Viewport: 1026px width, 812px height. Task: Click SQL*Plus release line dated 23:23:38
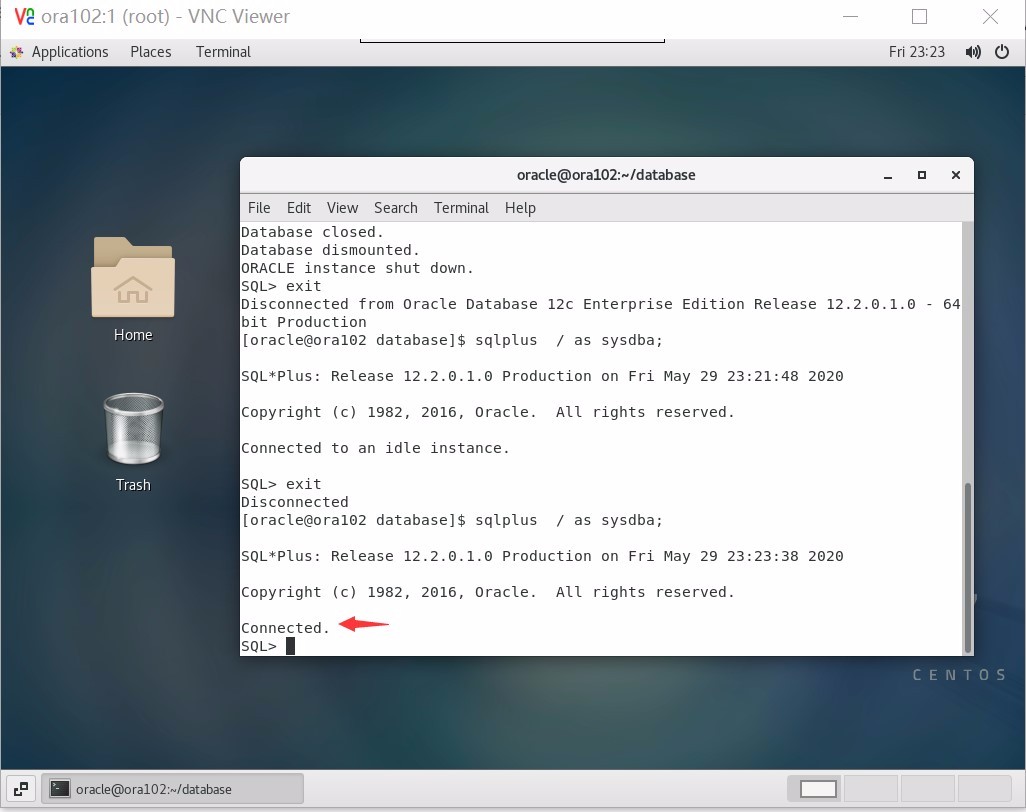[542, 556]
